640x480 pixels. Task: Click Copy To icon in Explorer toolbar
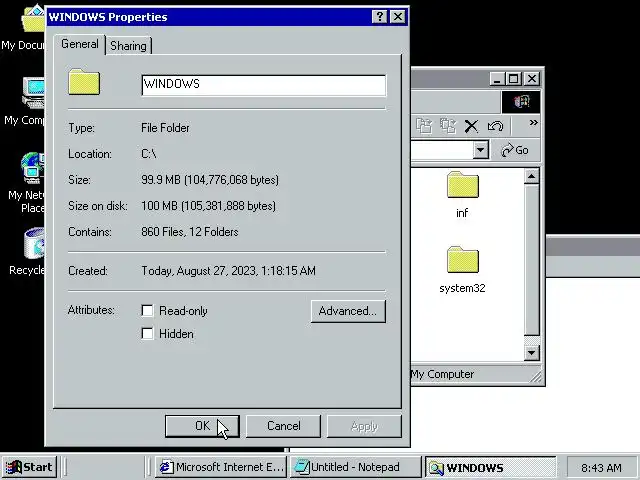click(447, 126)
